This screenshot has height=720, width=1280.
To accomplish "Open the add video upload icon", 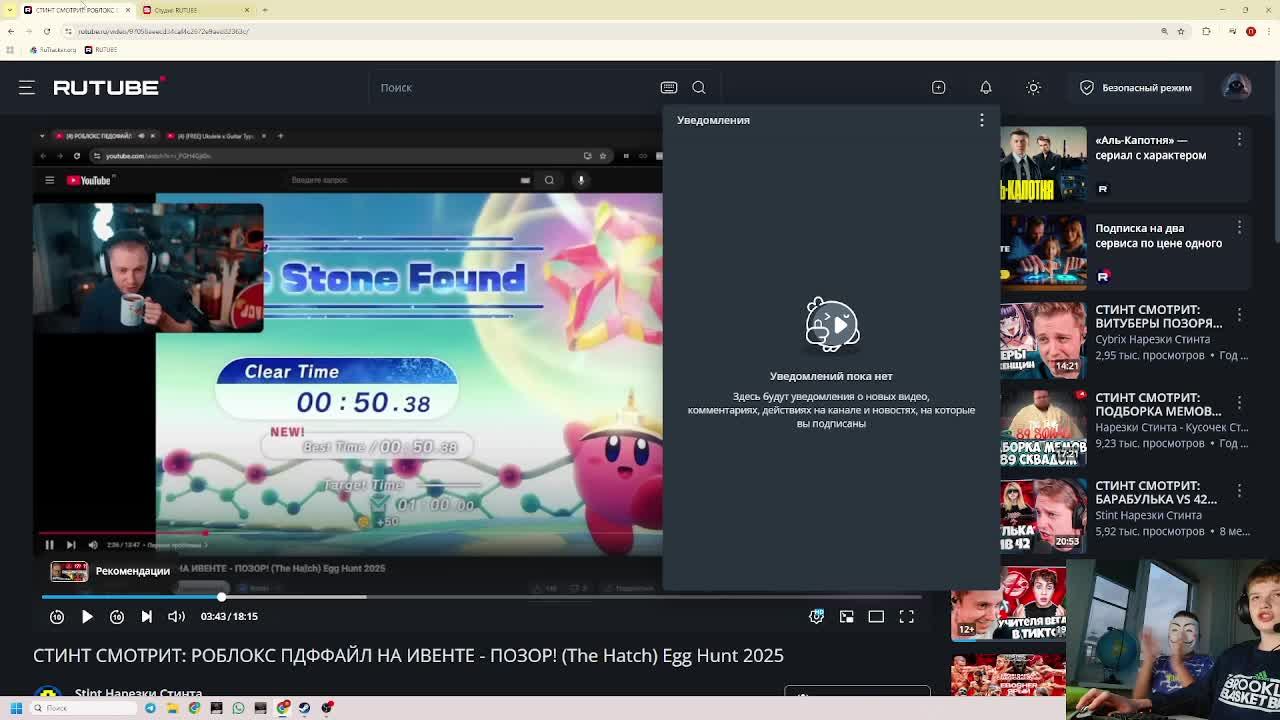I will pyautogui.click(x=938, y=88).
